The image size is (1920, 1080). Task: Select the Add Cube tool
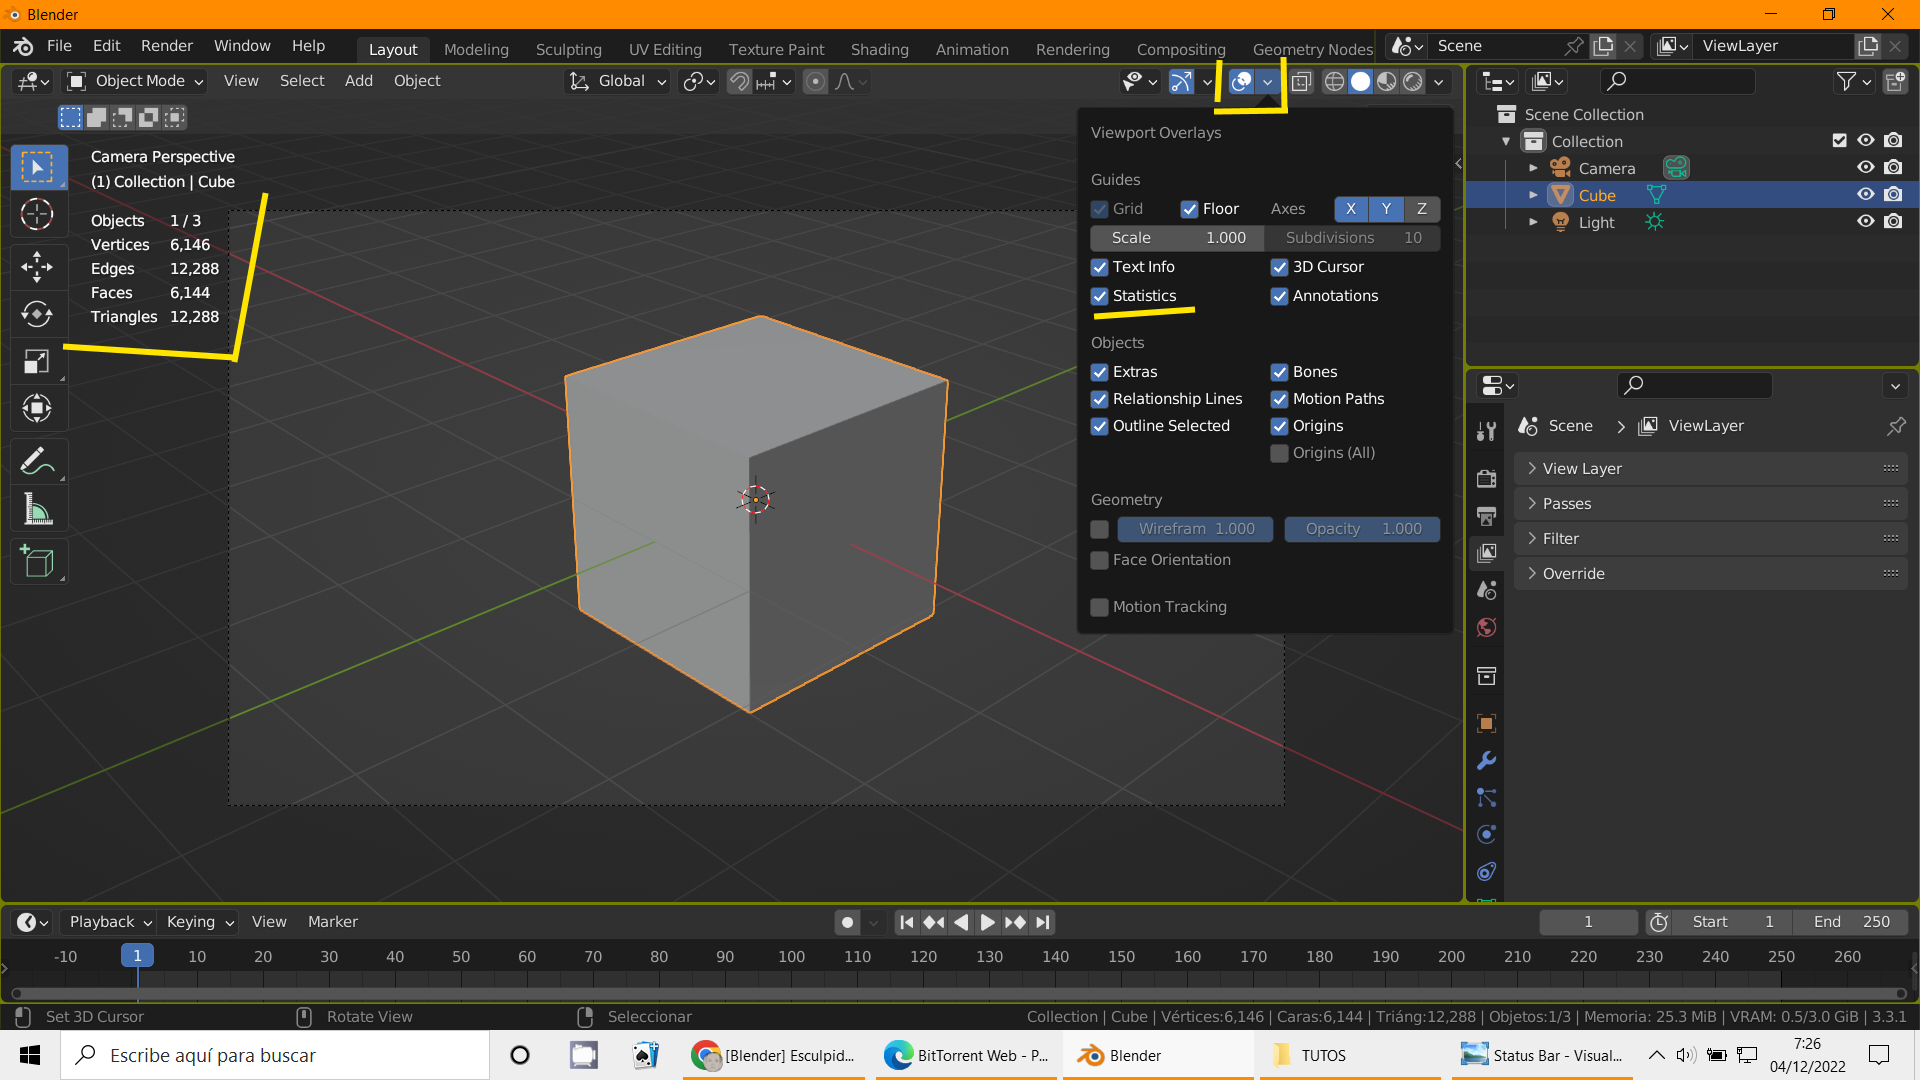click(37, 562)
